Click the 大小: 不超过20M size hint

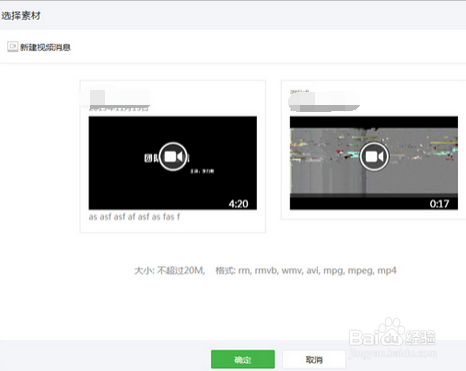pyautogui.click(x=170, y=270)
